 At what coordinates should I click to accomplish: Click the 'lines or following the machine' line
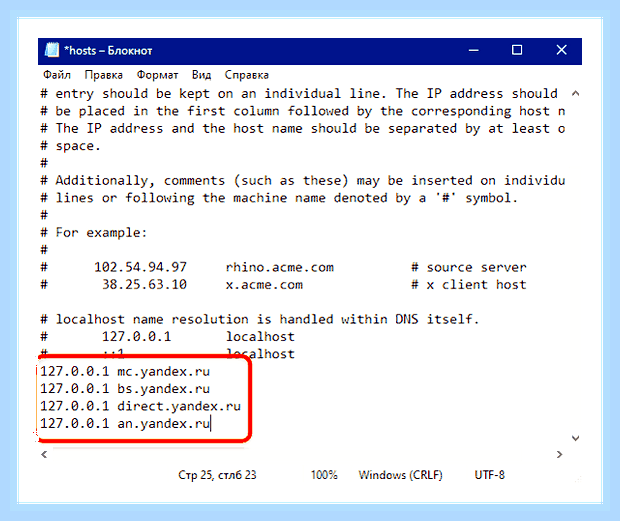click(279, 198)
